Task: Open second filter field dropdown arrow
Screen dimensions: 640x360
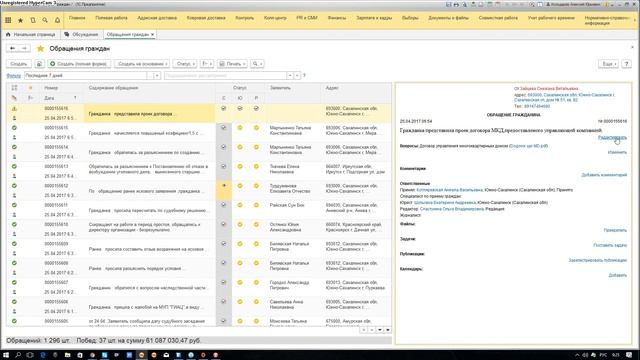Action: click(290, 76)
